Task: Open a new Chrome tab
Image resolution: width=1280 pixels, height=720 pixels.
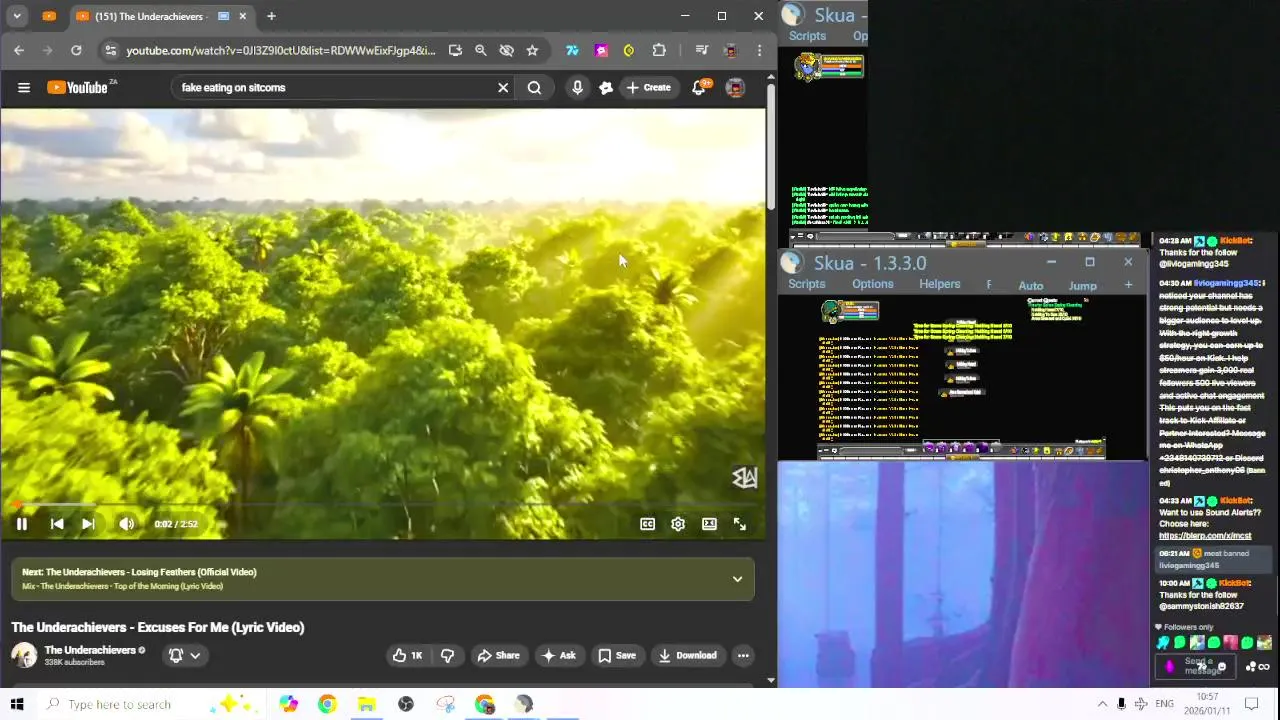Action: [x=271, y=16]
